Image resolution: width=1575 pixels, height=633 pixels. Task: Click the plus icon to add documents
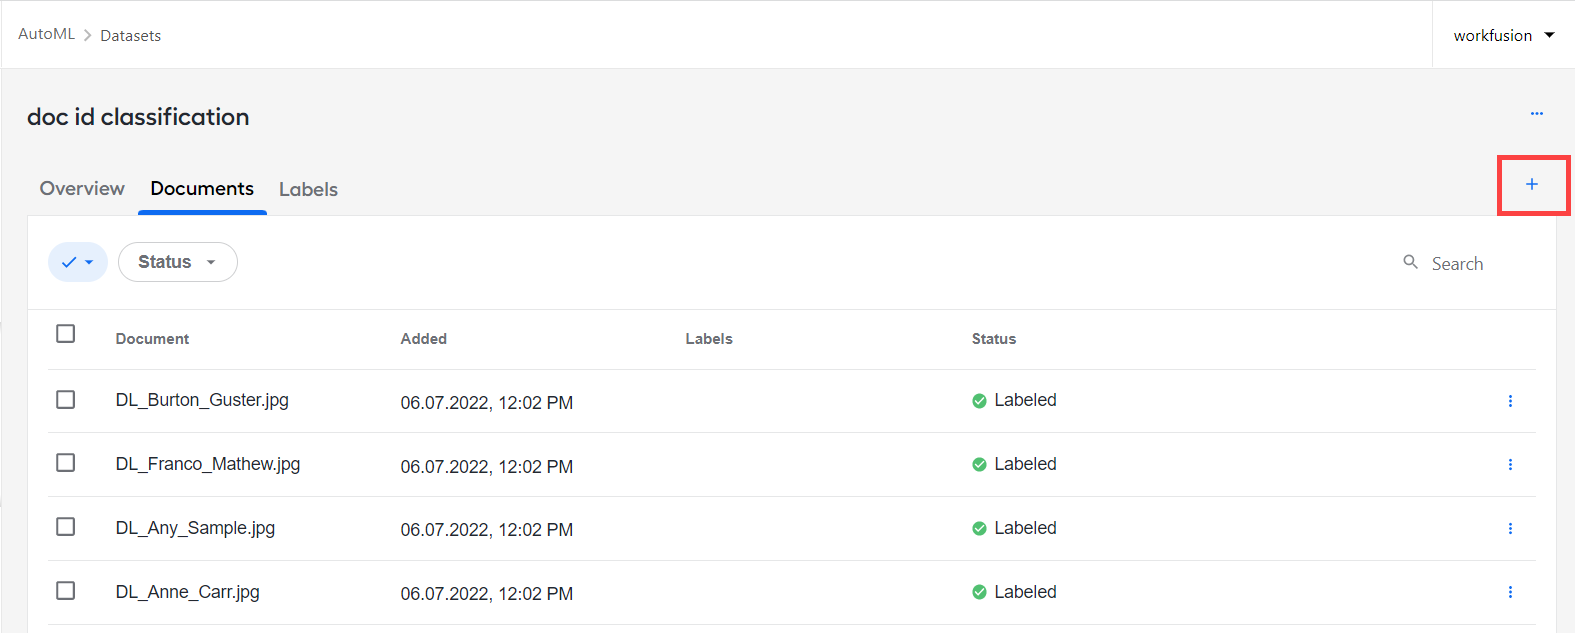[x=1531, y=184]
